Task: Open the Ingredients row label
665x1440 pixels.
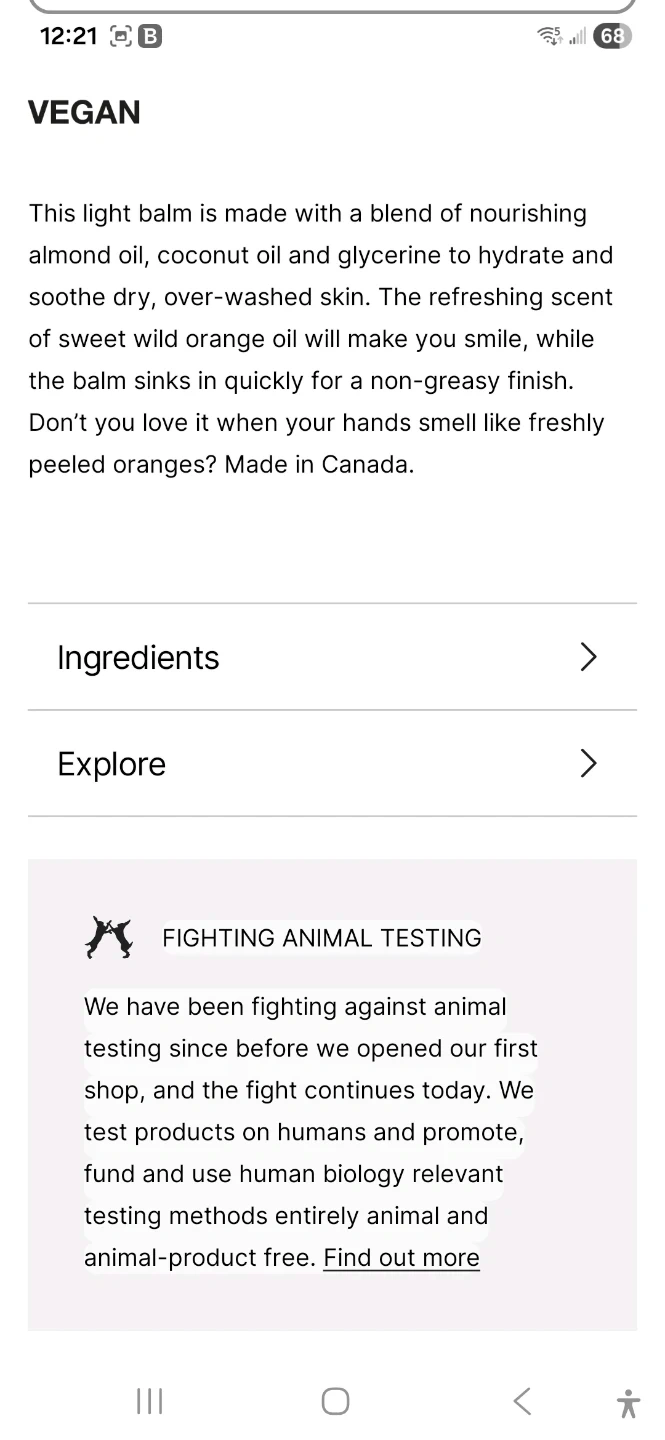Action: click(x=138, y=658)
